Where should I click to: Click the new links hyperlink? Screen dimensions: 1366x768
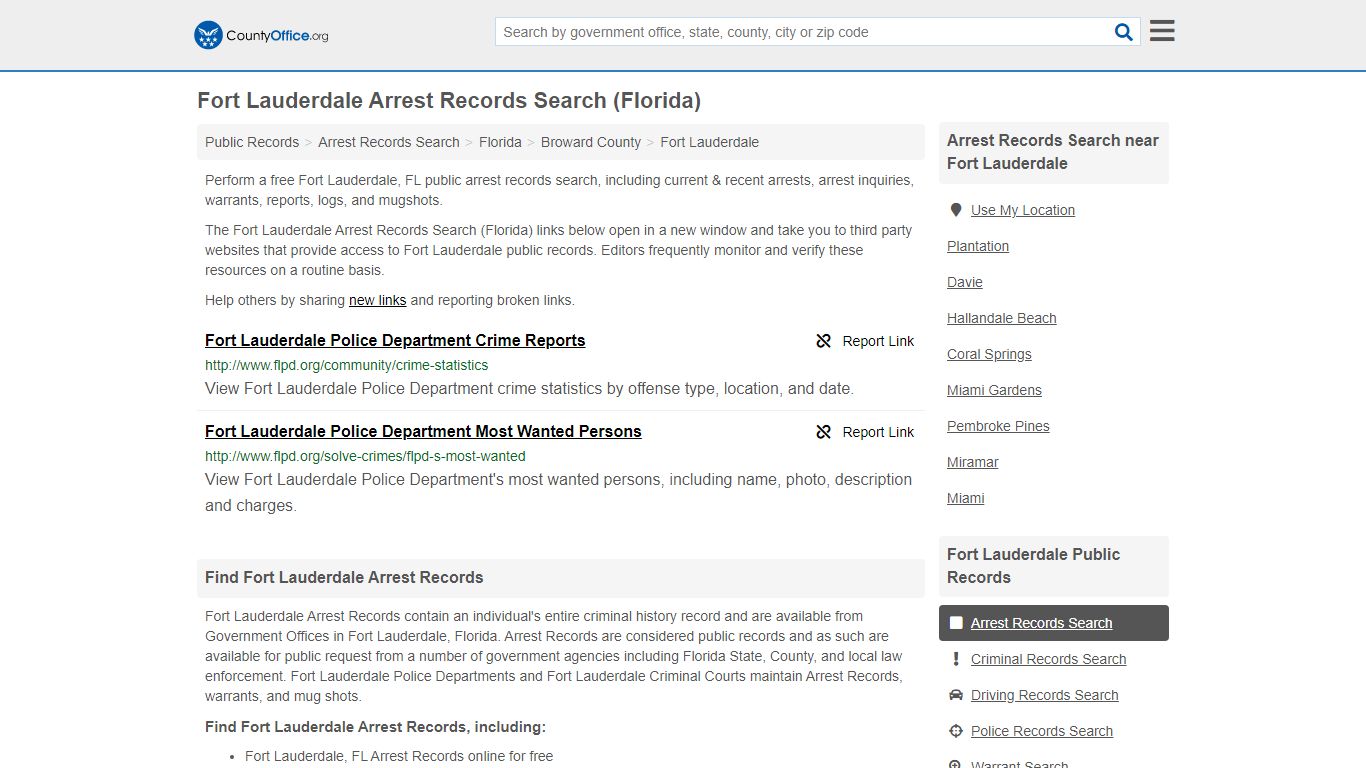(377, 300)
